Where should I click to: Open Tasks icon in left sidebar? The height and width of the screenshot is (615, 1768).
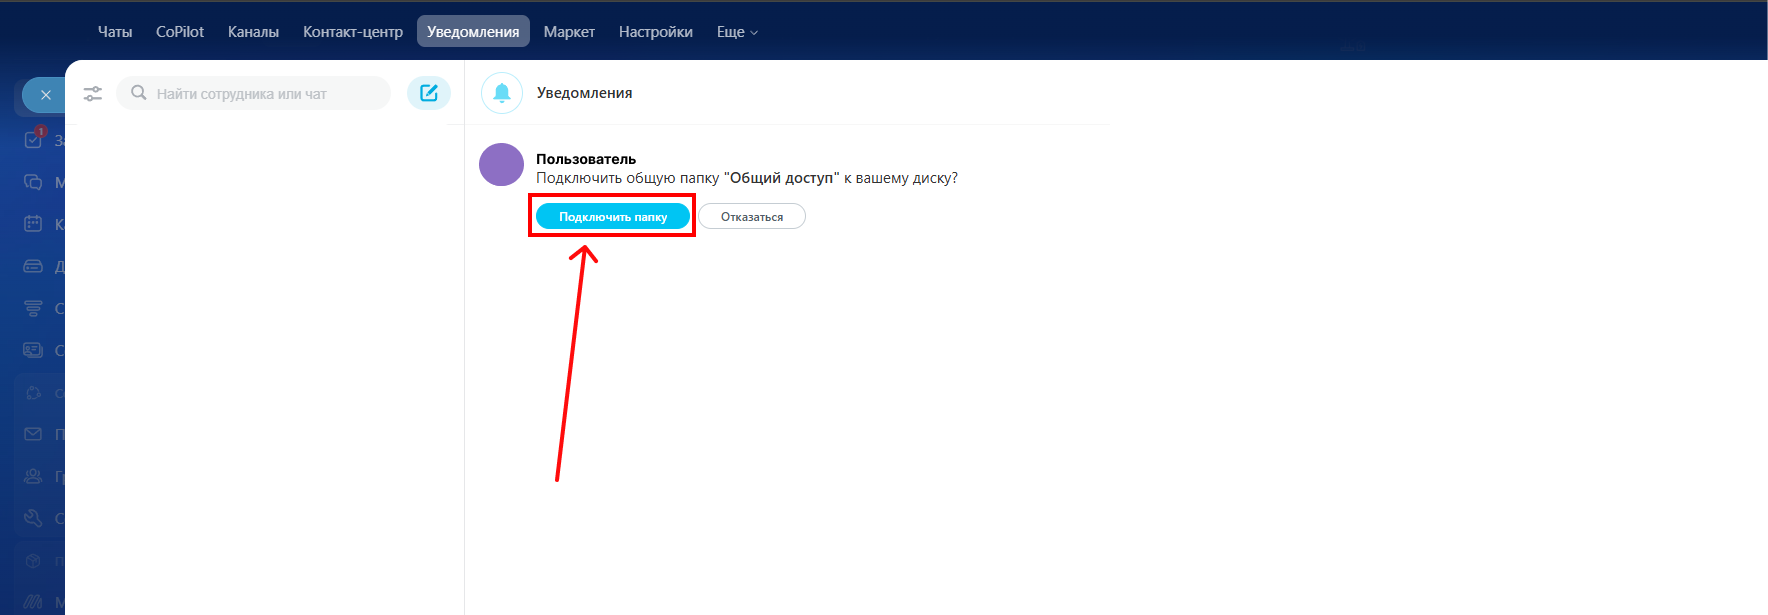(33, 140)
